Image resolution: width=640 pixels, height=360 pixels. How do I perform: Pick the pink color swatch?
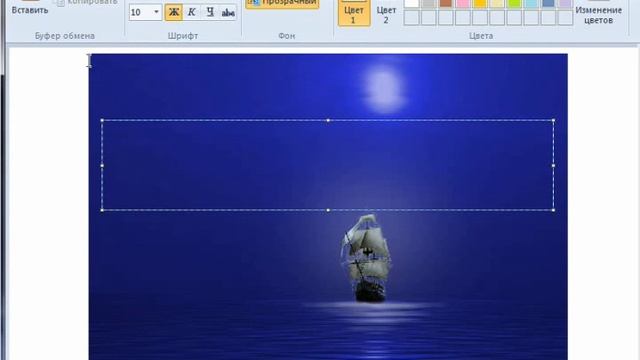463,3
